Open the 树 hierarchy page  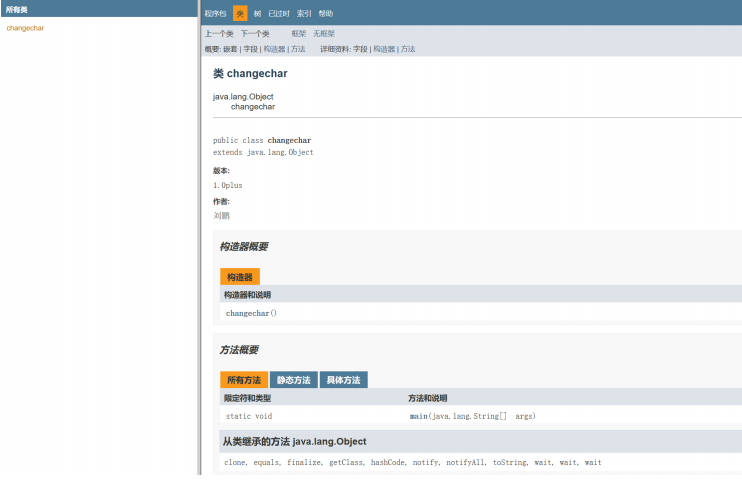(257, 14)
